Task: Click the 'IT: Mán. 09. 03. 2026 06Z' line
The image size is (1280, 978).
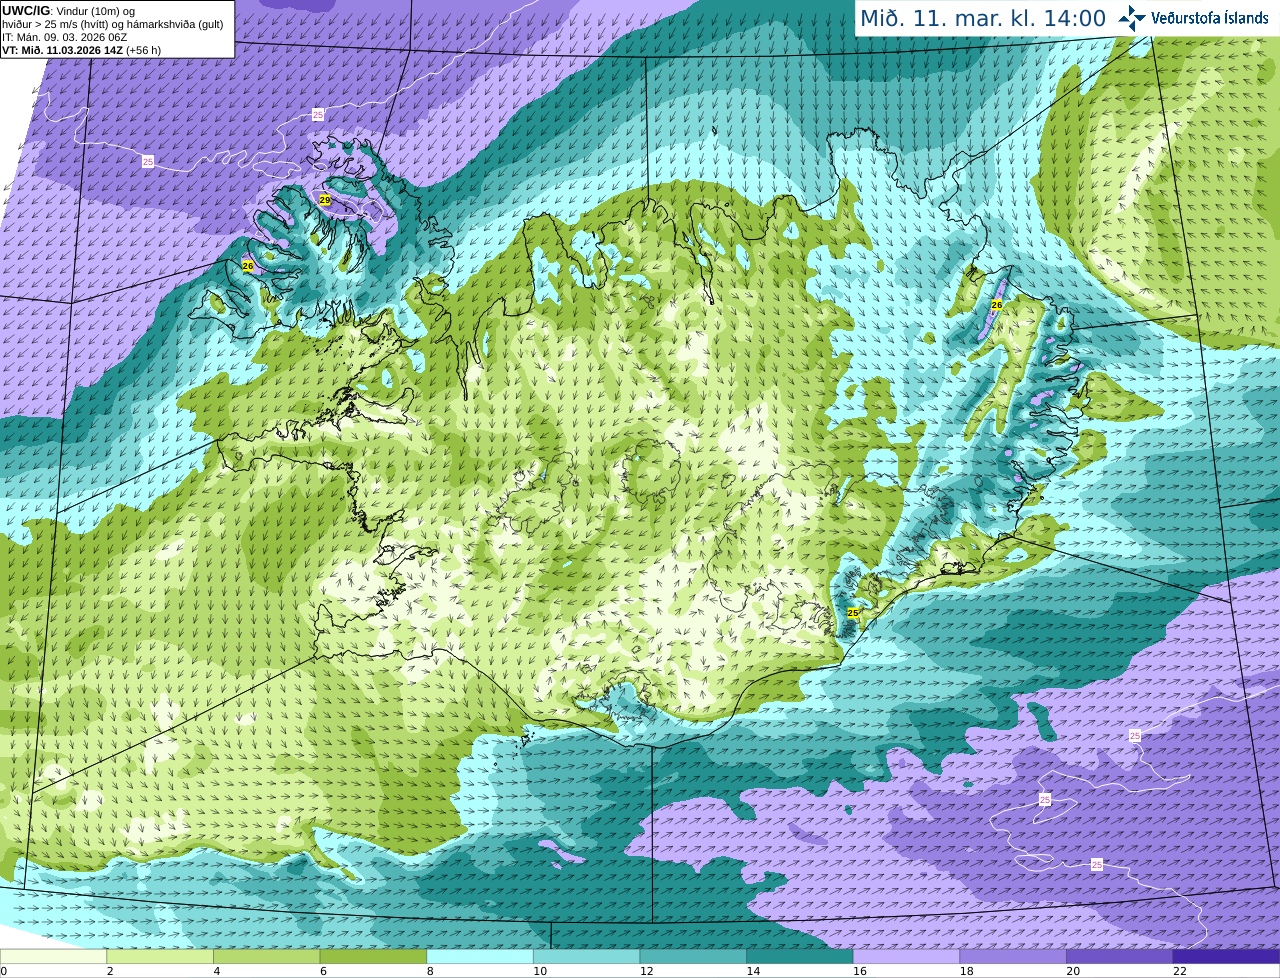Action: pyautogui.click(x=64, y=37)
